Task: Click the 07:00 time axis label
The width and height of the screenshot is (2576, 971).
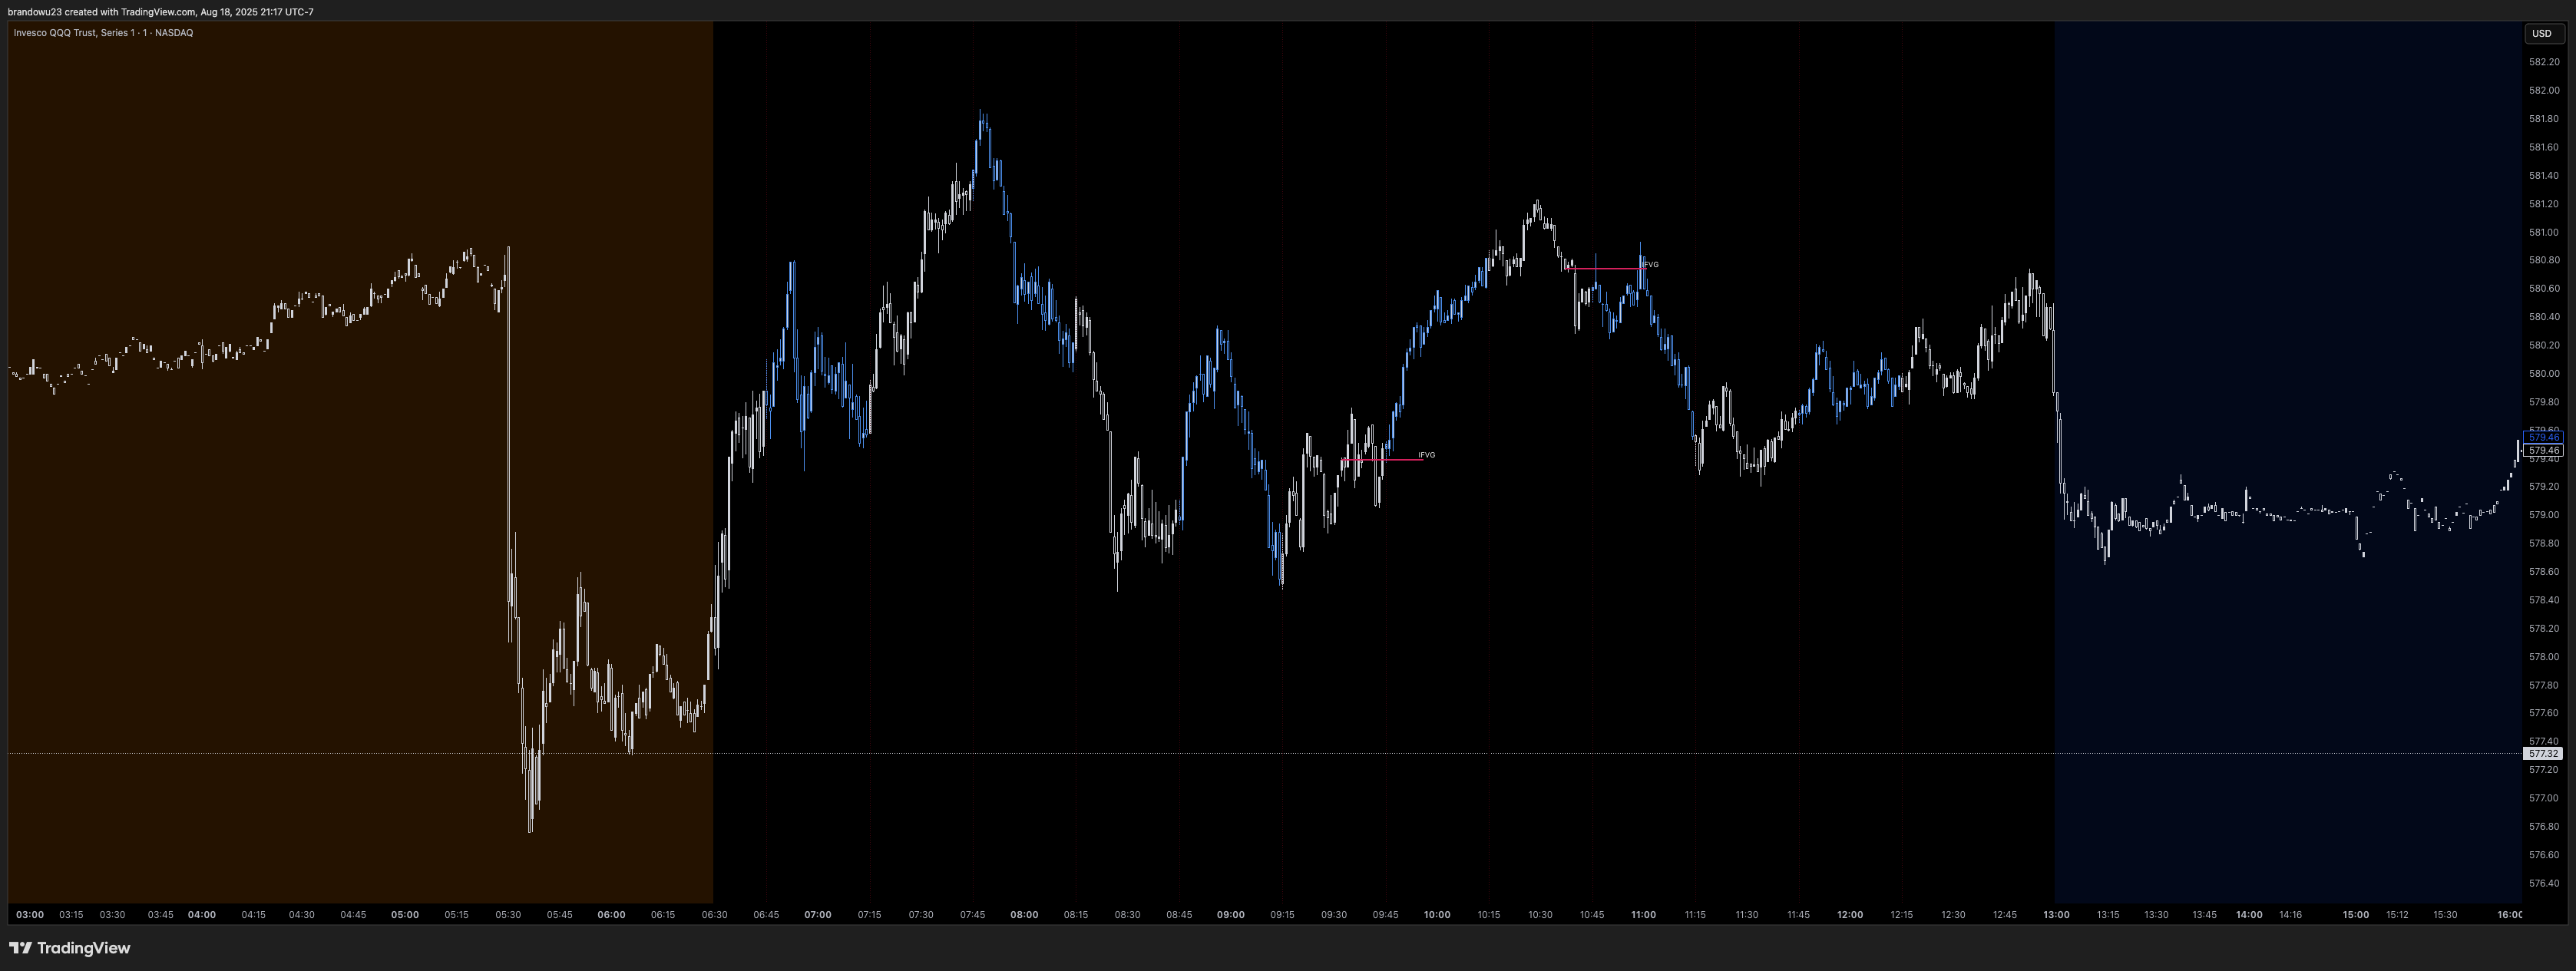Action: (818, 915)
